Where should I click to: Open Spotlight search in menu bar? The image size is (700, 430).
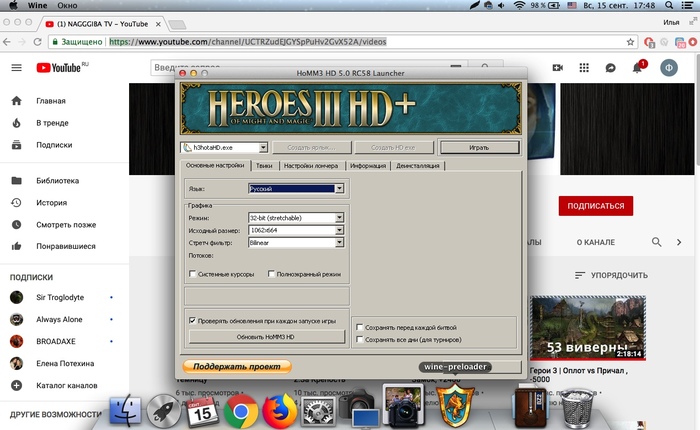coord(669,5)
